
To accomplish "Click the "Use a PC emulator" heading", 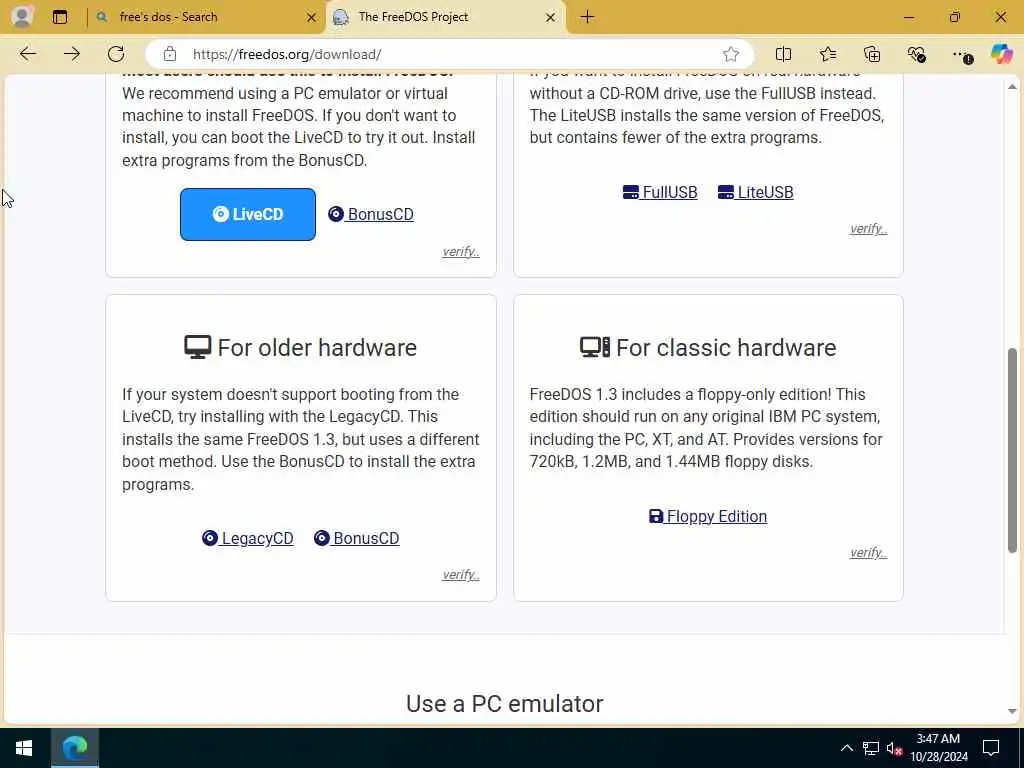I will (504, 703).
